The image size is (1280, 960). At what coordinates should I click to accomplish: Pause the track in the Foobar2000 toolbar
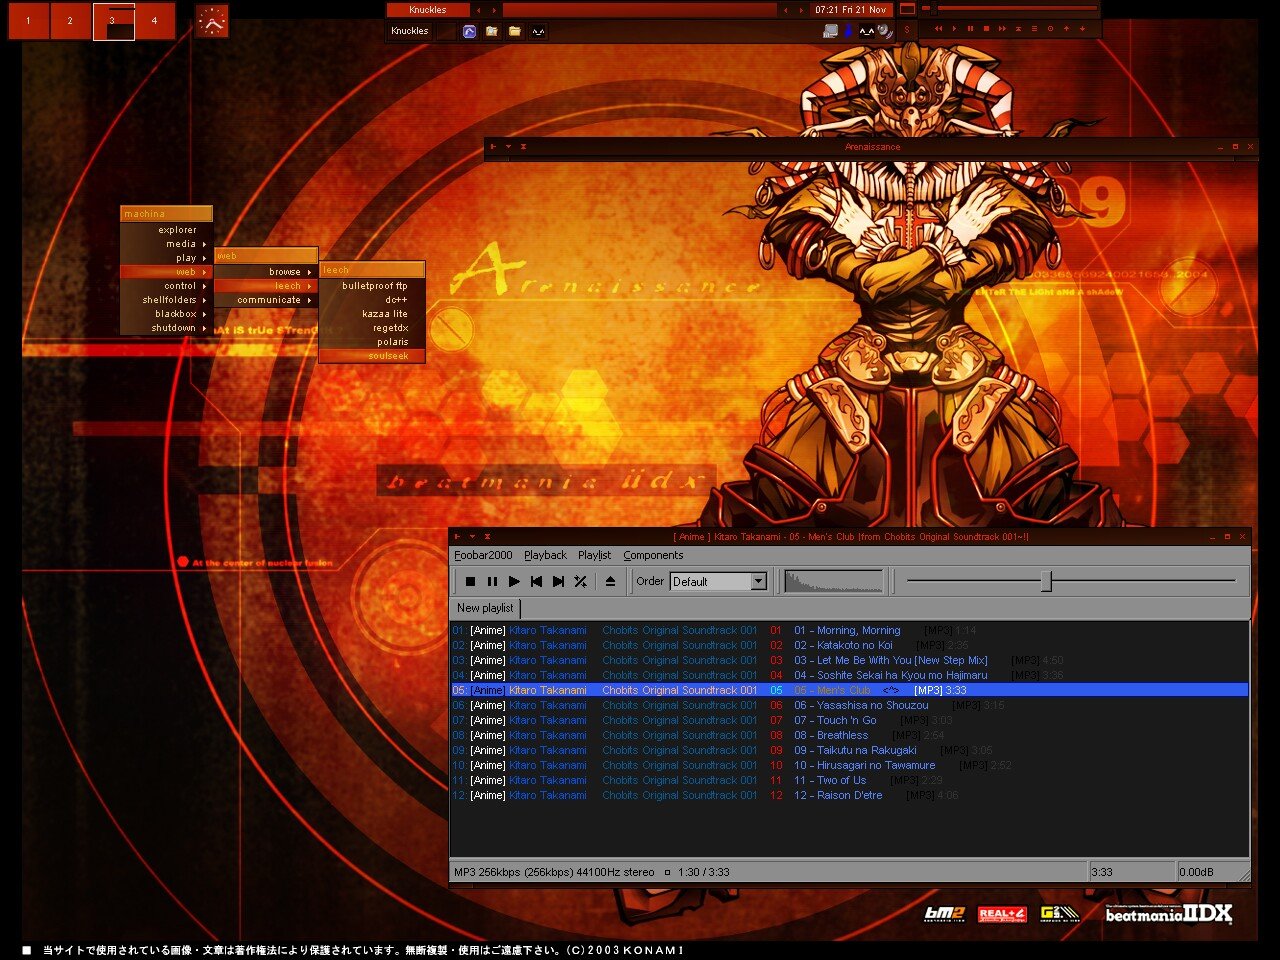click(x=492, y=581)
